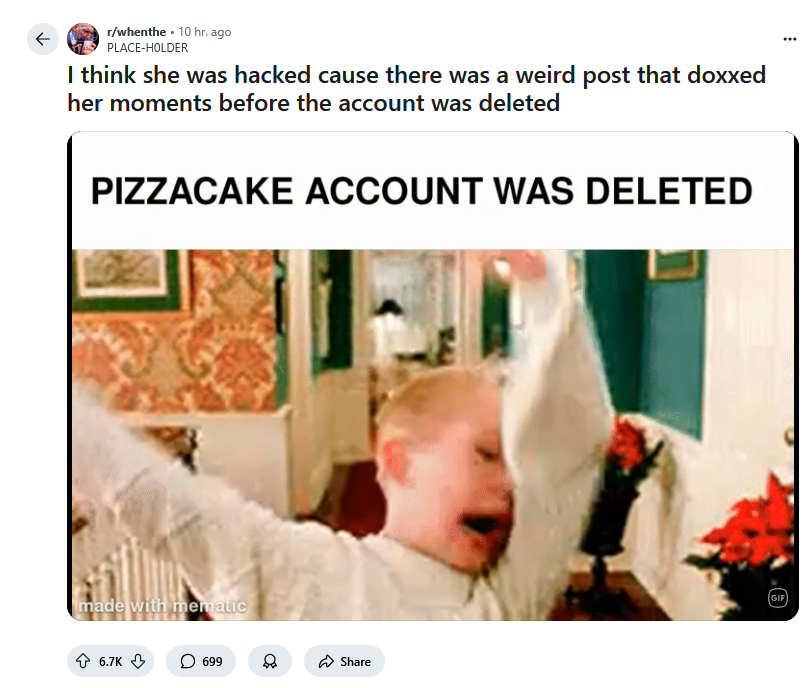
Task: Click the made with mematic watermark
Action: tap(162, 606)
